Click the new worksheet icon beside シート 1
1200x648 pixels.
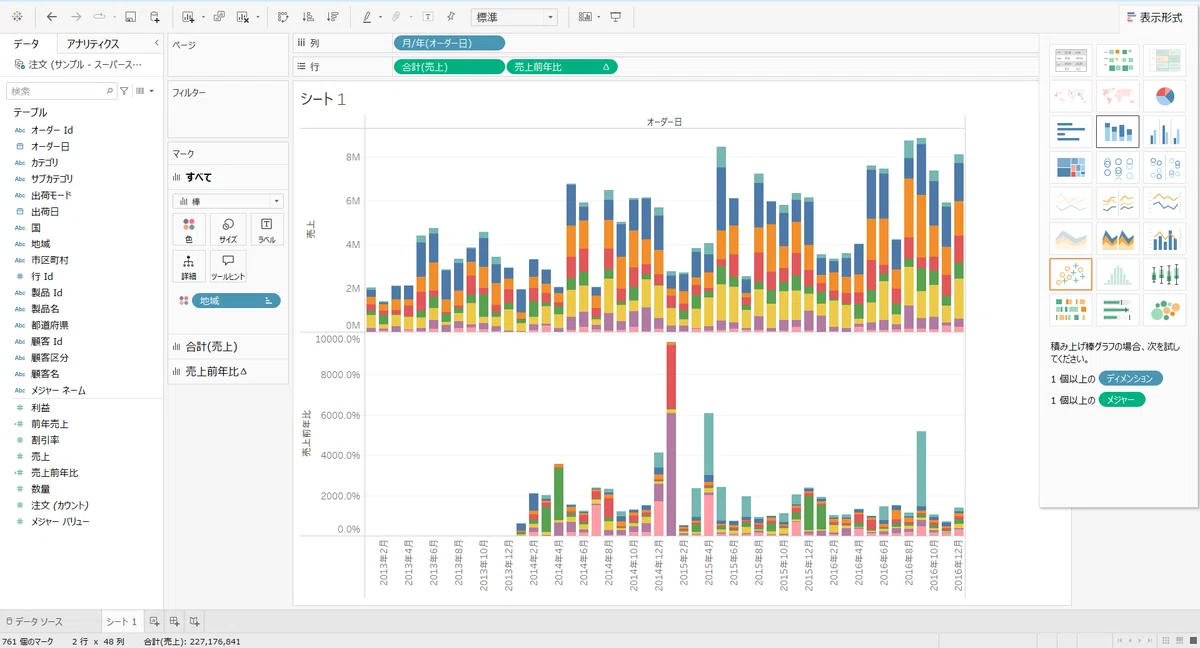(x=154, y=621)
